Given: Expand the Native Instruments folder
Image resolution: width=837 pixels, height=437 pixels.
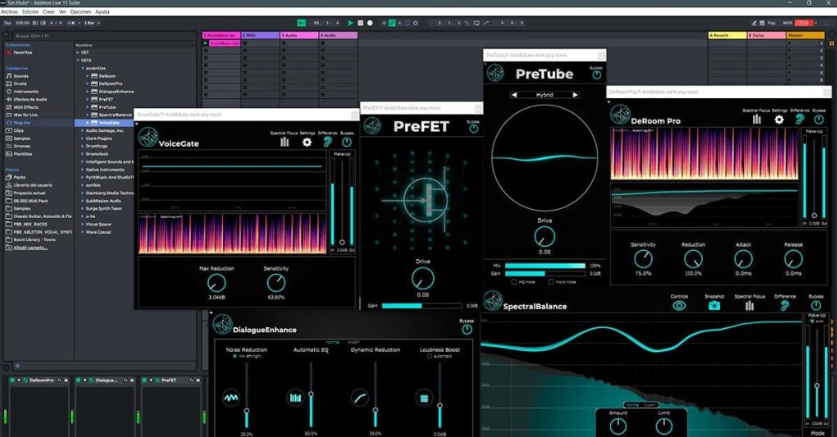Looking at the screenshot, I should [x=83, y=169].
